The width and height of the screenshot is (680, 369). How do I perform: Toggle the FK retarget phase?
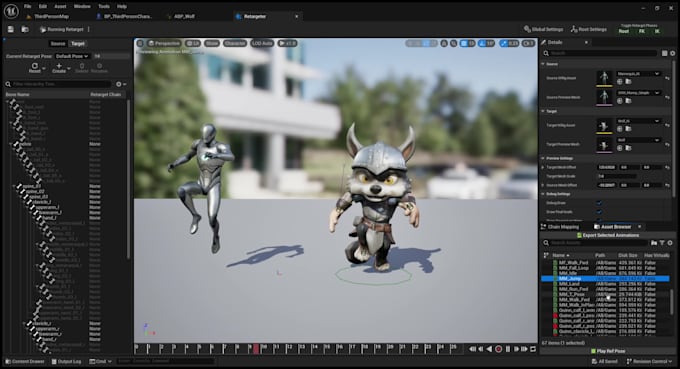tap(641, 31)
